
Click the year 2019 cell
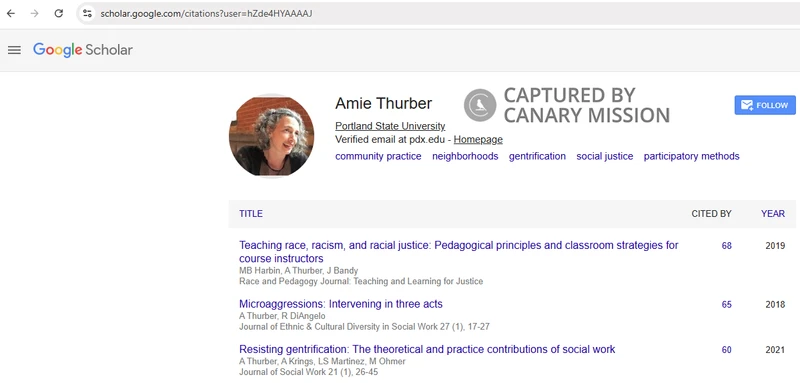pyautogui.click(x=775, y=246)
